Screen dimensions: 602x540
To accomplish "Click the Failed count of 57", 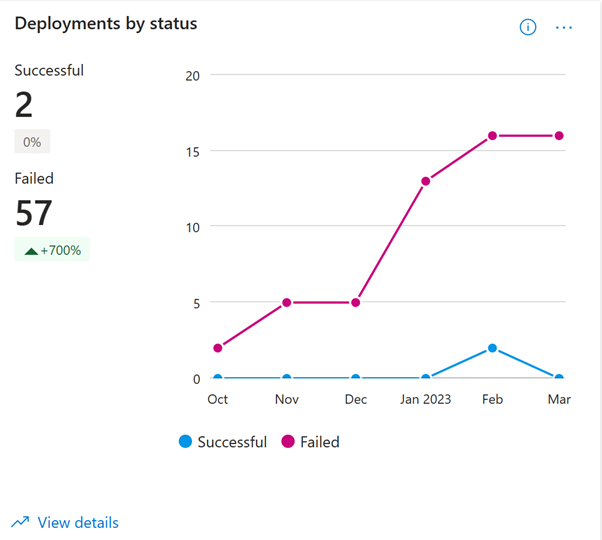I will (x=34, y=213).
